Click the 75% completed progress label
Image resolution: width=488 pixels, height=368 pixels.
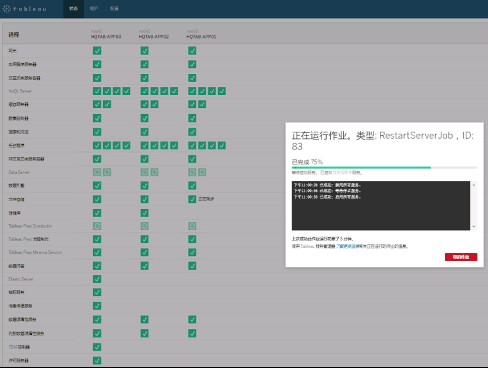click(x=307, y=162)
